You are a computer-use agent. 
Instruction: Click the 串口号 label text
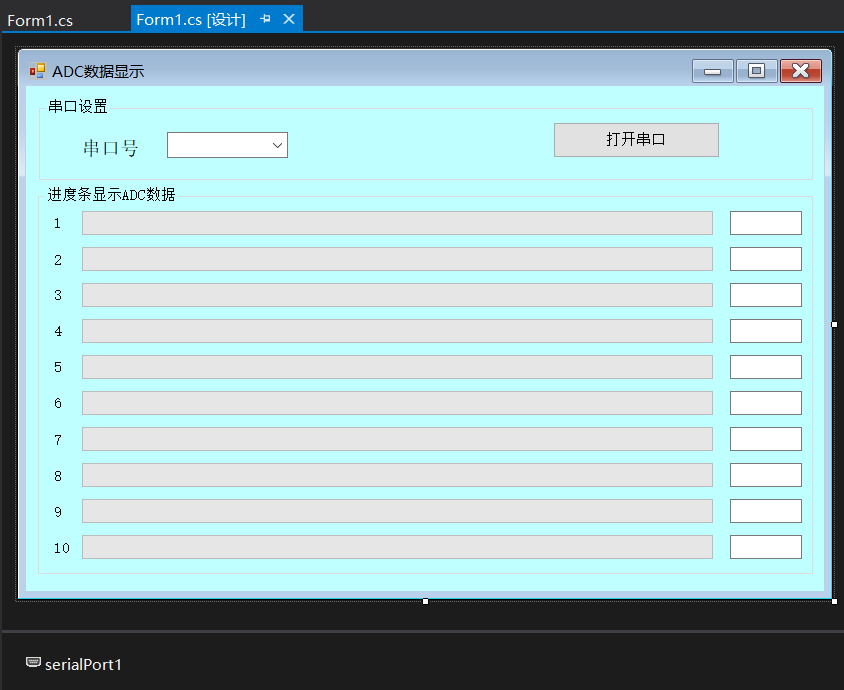[x=110, y=147]
